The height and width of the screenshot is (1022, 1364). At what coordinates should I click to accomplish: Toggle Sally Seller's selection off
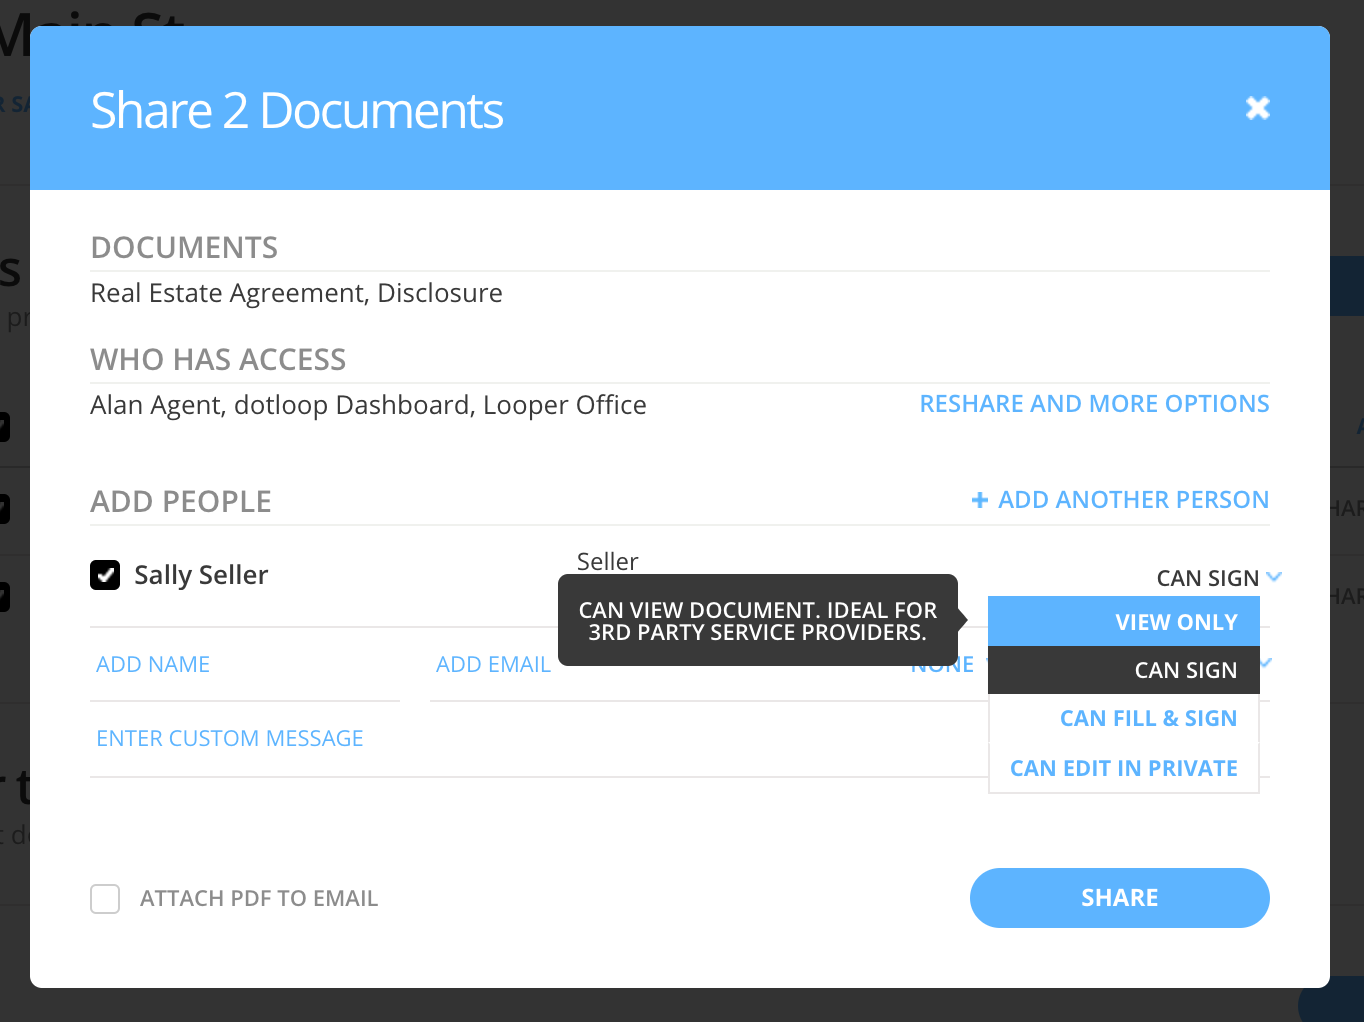[105, 575]
